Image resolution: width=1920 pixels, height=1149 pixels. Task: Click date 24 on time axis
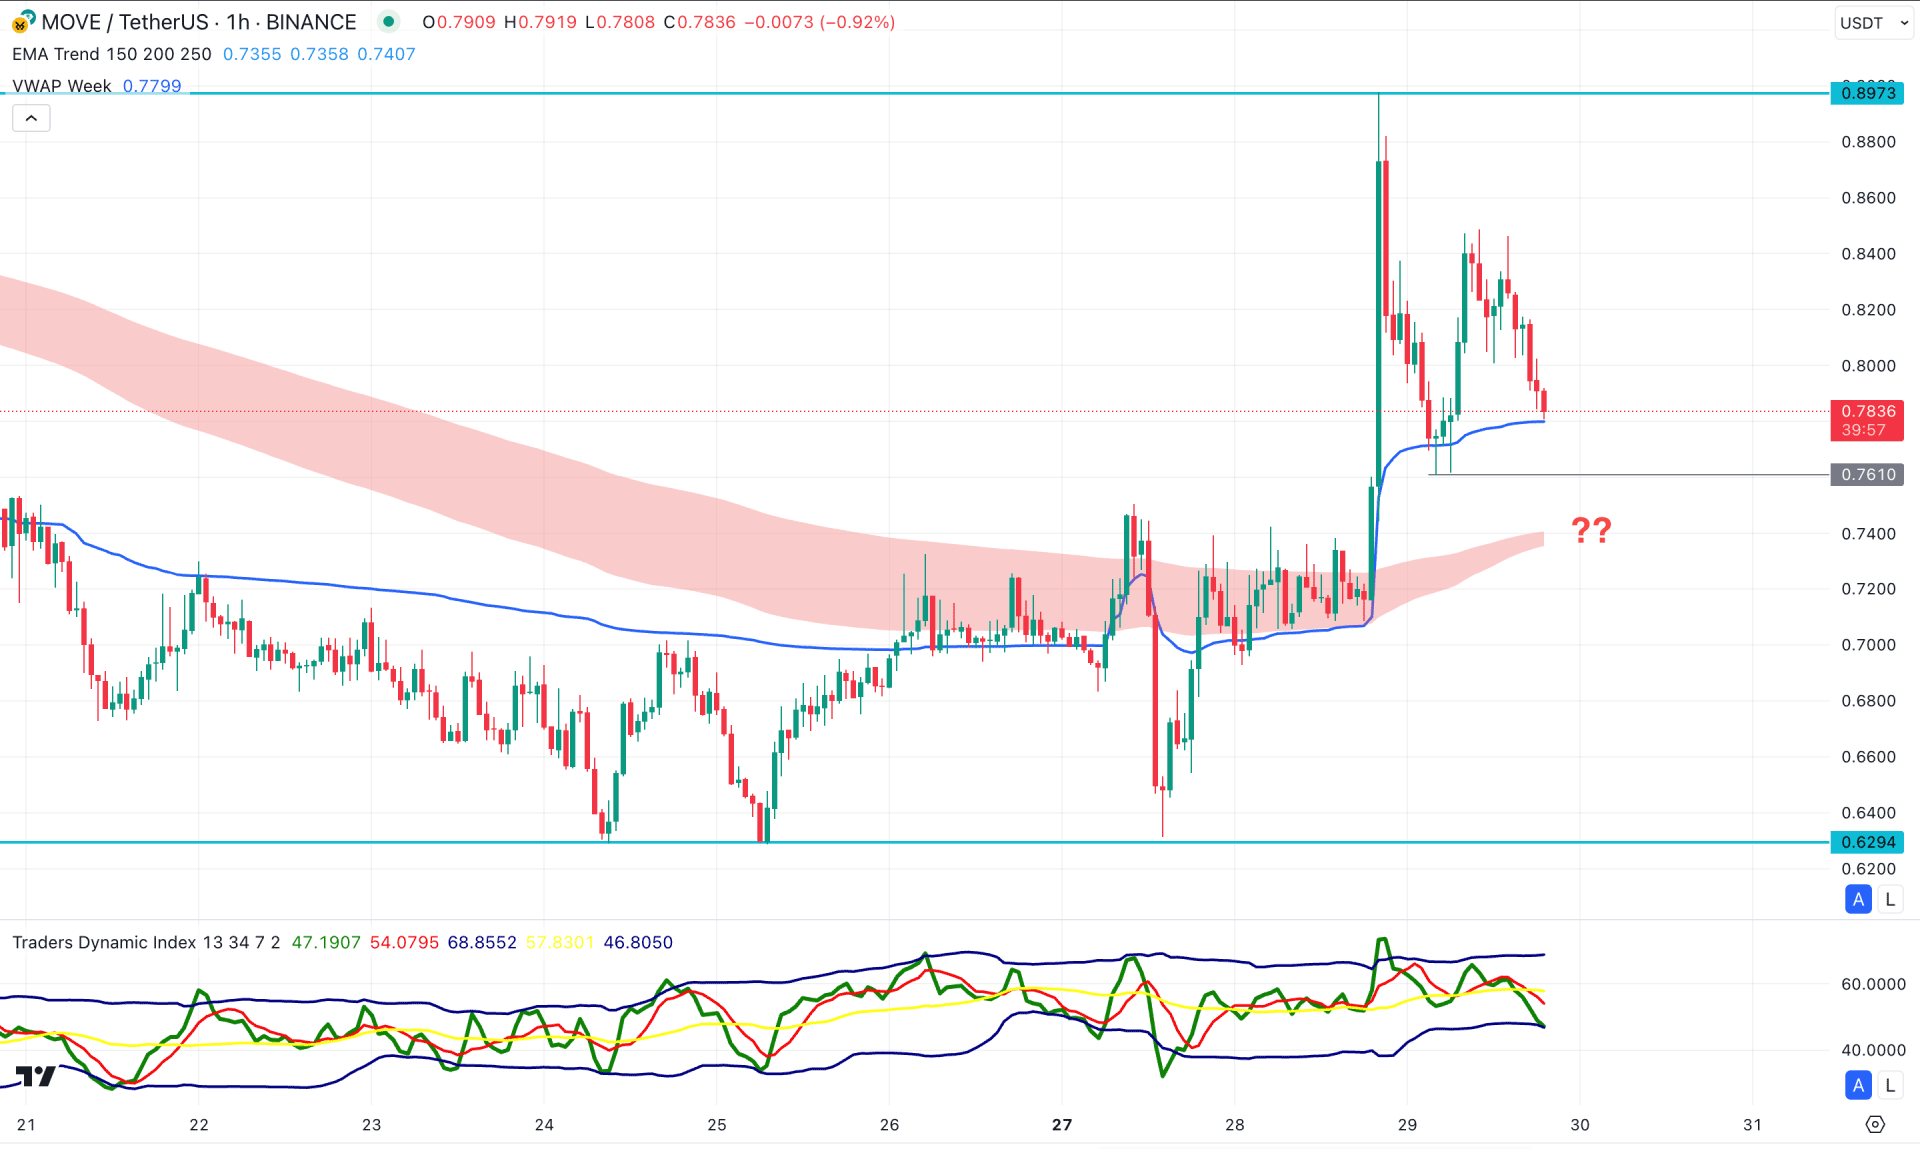coord(544,1124)
